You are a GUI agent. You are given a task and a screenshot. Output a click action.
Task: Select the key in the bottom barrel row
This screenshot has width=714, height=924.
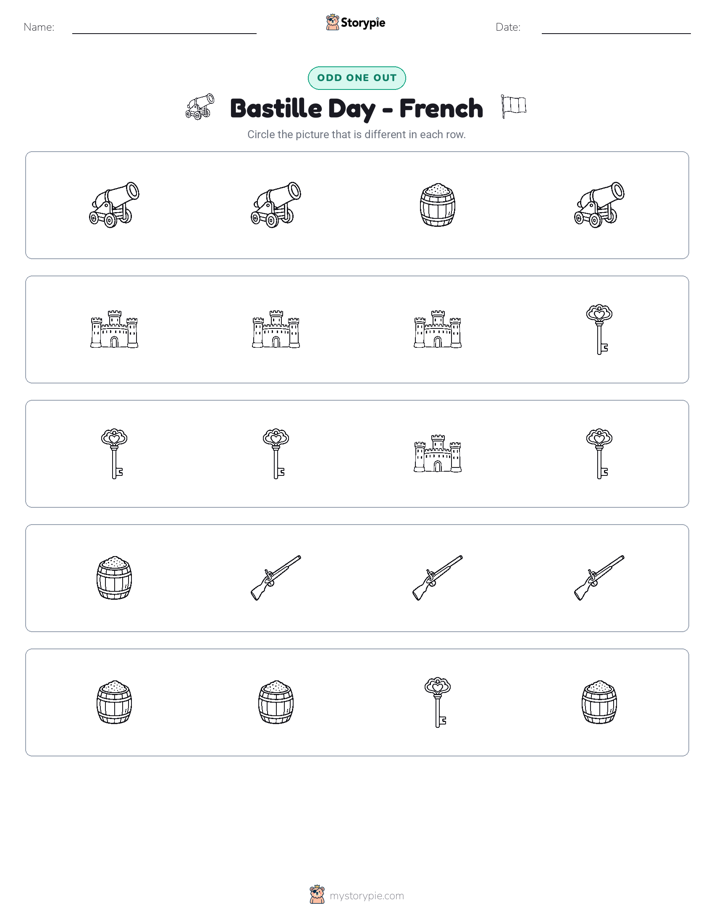tap(437, 702)
